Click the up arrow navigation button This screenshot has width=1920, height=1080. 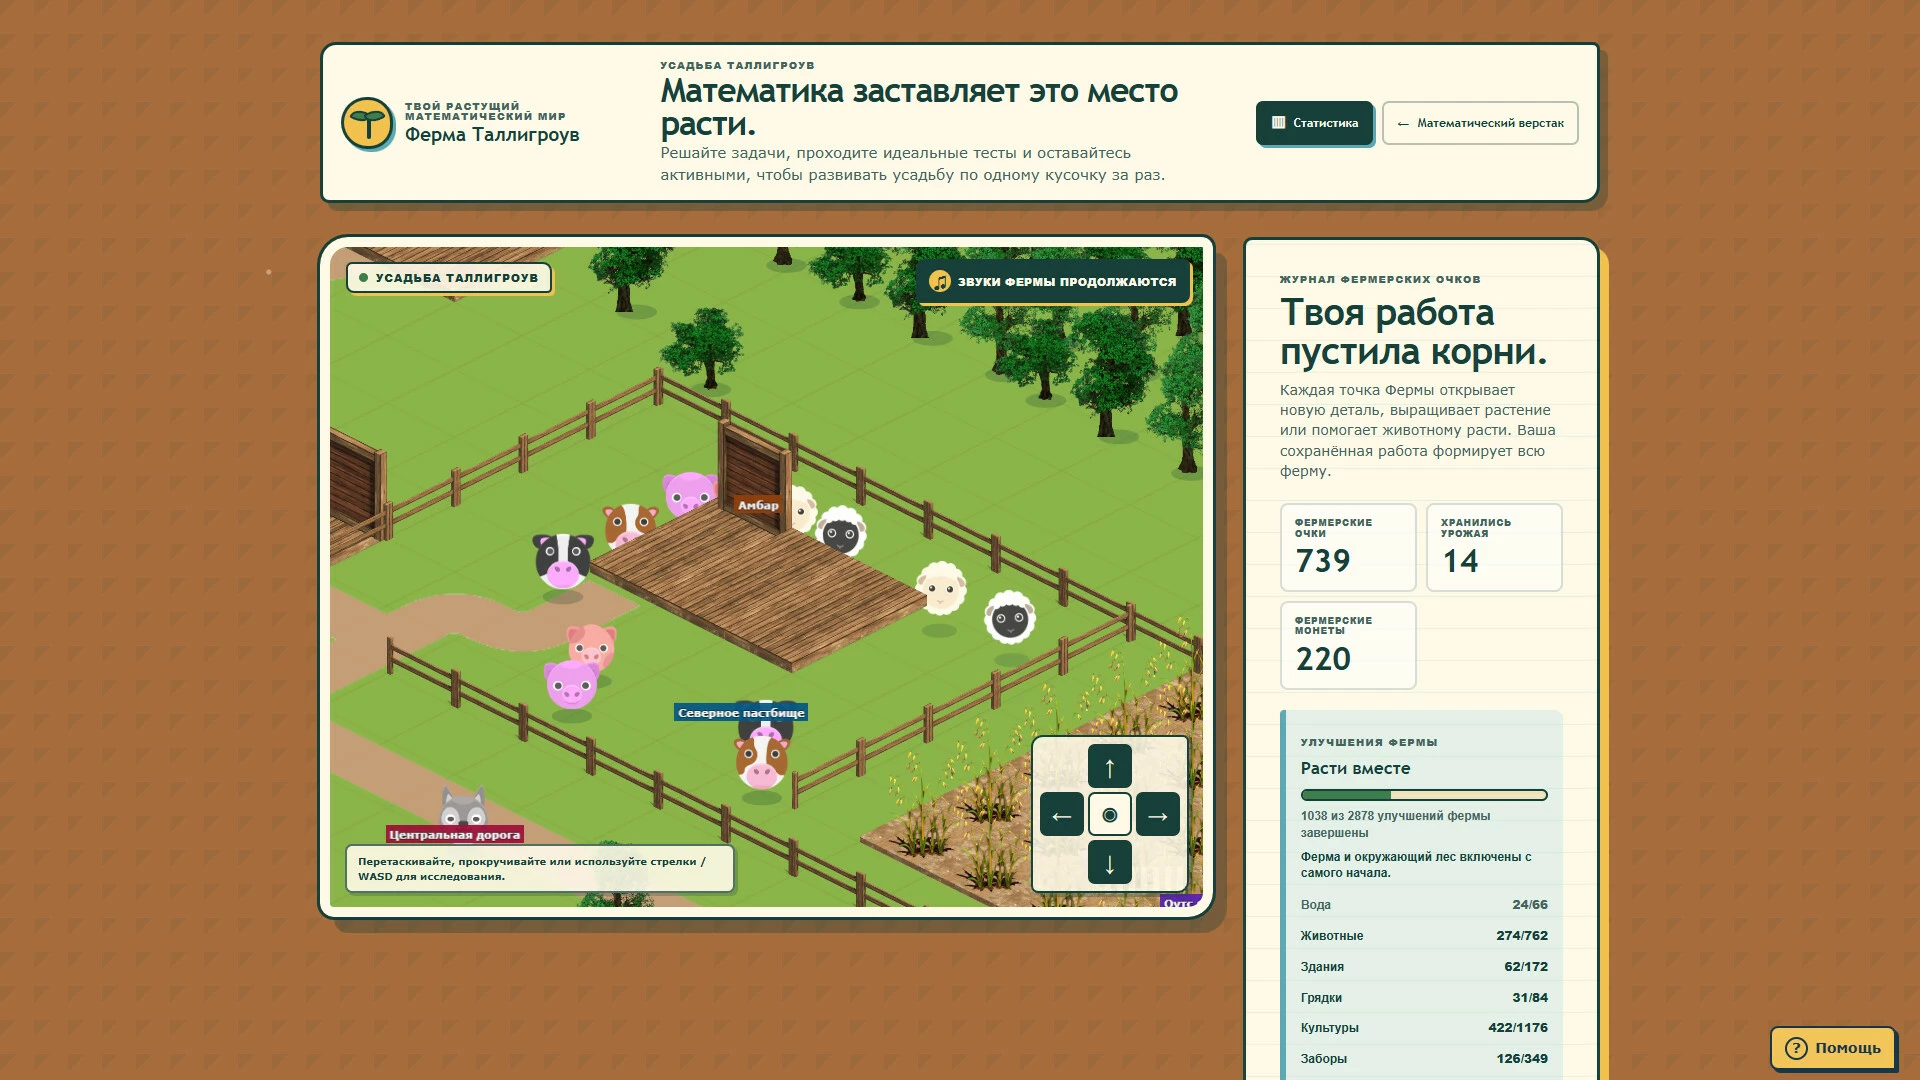[1109, 767]
